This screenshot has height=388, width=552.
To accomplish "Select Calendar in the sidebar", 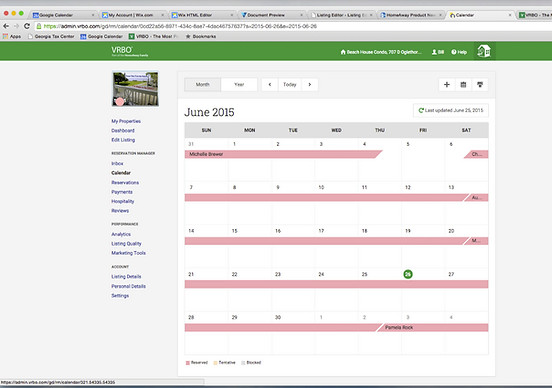I will point(121,173).
